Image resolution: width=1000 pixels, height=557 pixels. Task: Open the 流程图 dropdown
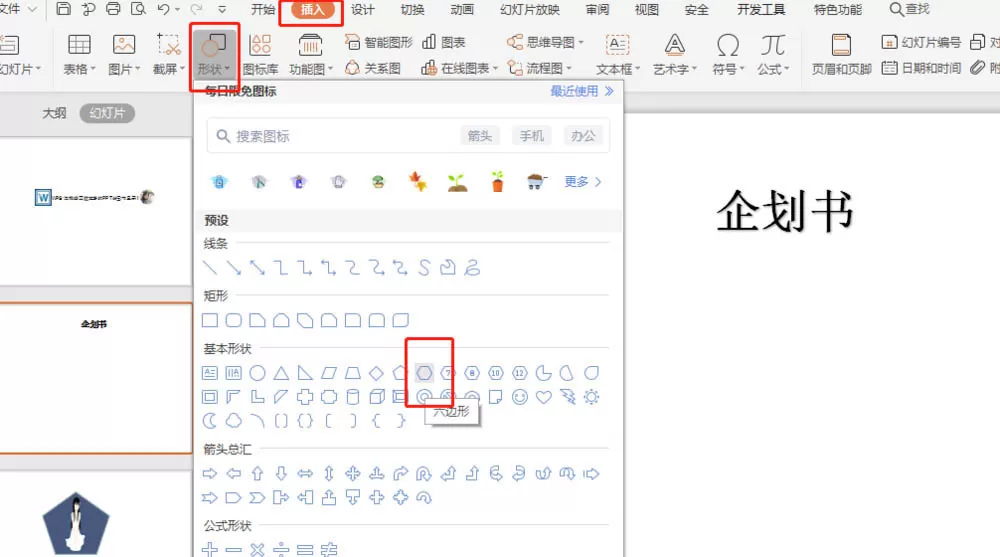[x=540, y=68]
